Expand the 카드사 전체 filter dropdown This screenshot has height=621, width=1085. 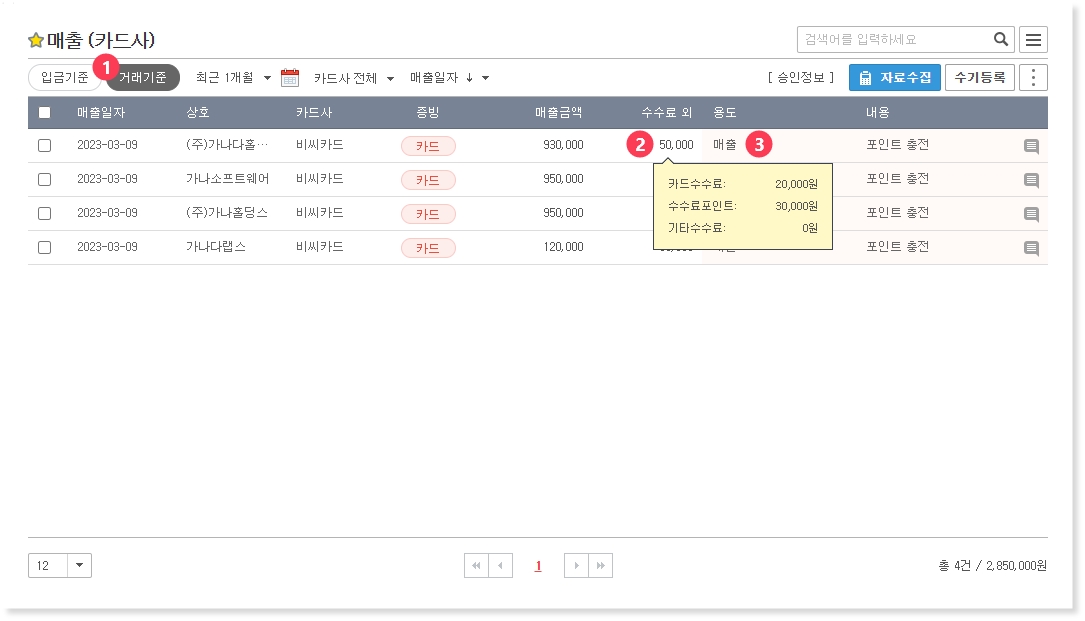pos(353,78)
